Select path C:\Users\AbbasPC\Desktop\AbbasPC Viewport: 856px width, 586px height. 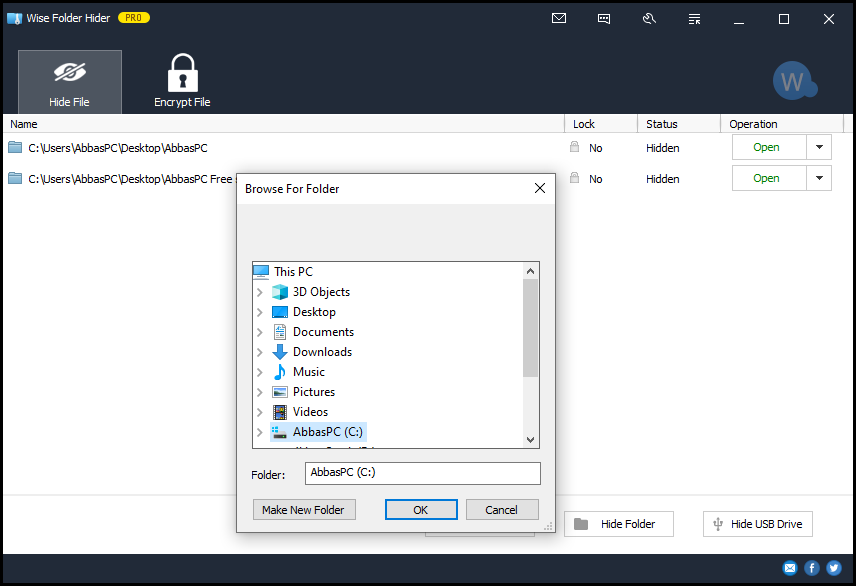tap(118, 148)
